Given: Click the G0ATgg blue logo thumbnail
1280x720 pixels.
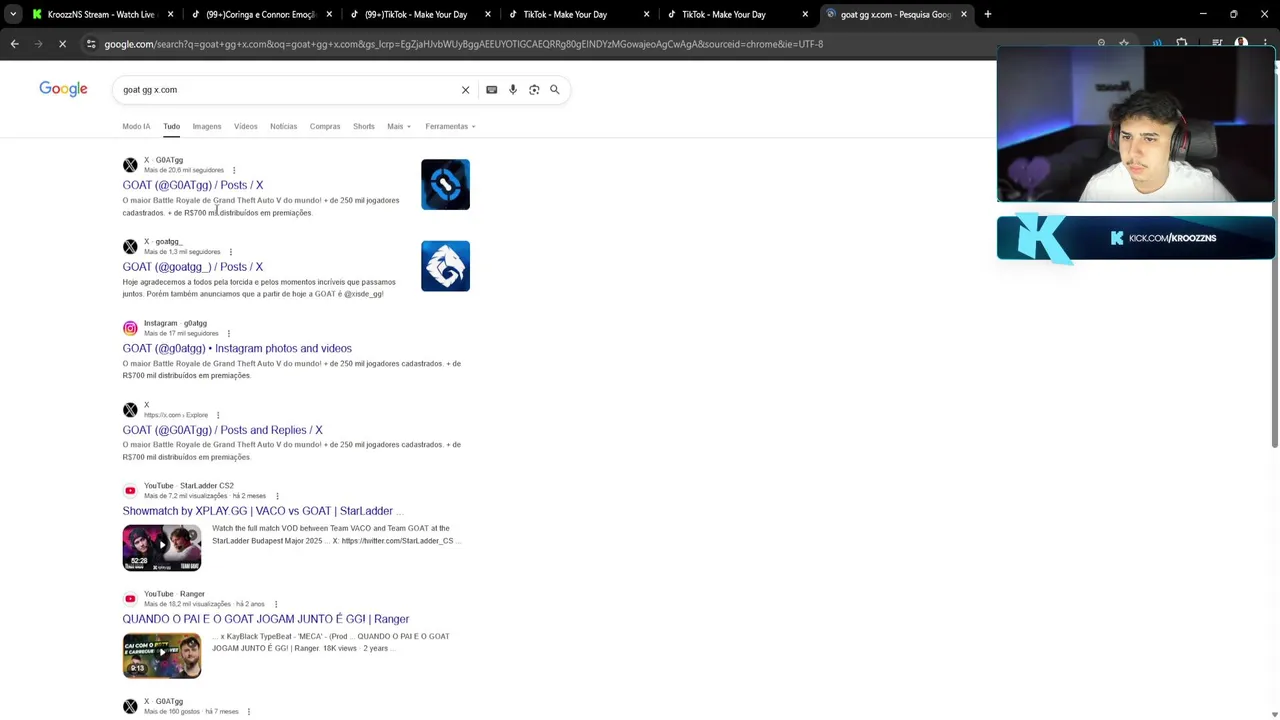Looking at the screenshot, I should coord(445,184).
